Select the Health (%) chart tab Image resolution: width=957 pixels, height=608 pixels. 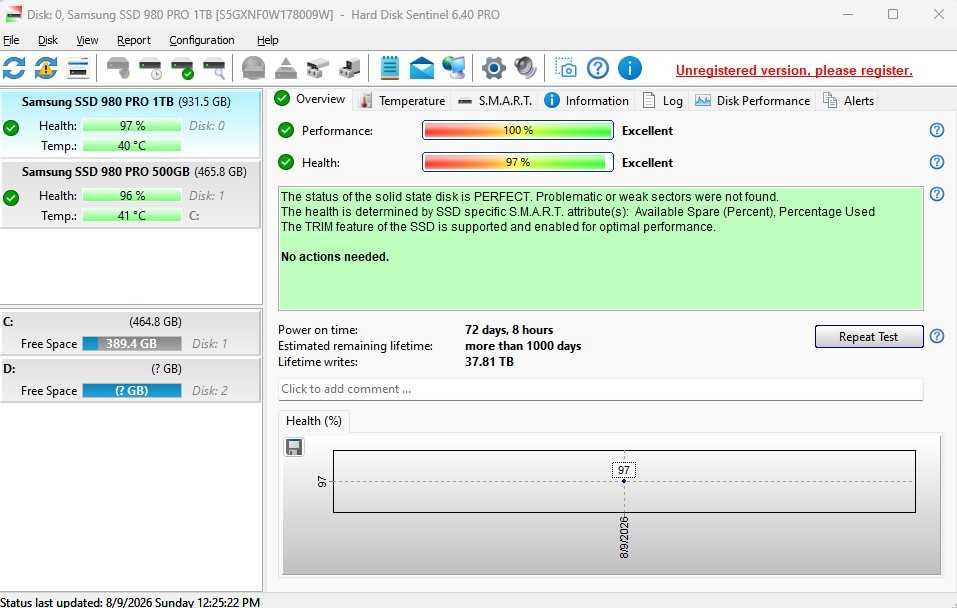314,421
